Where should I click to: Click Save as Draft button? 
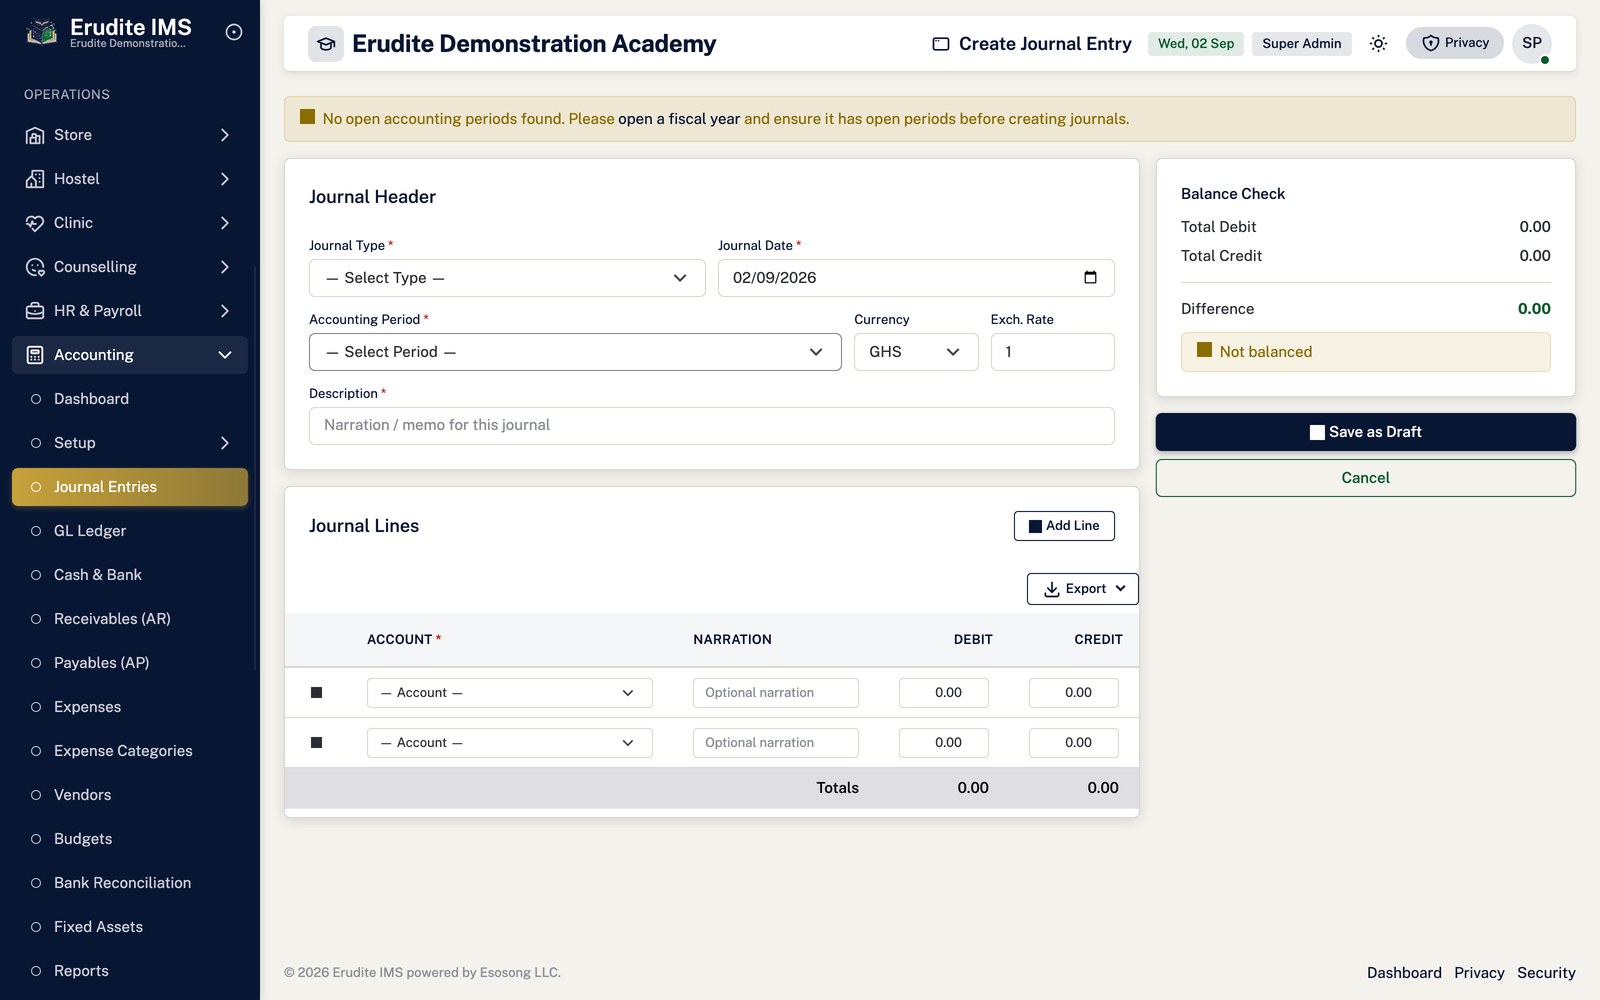tap(1366, 432)
